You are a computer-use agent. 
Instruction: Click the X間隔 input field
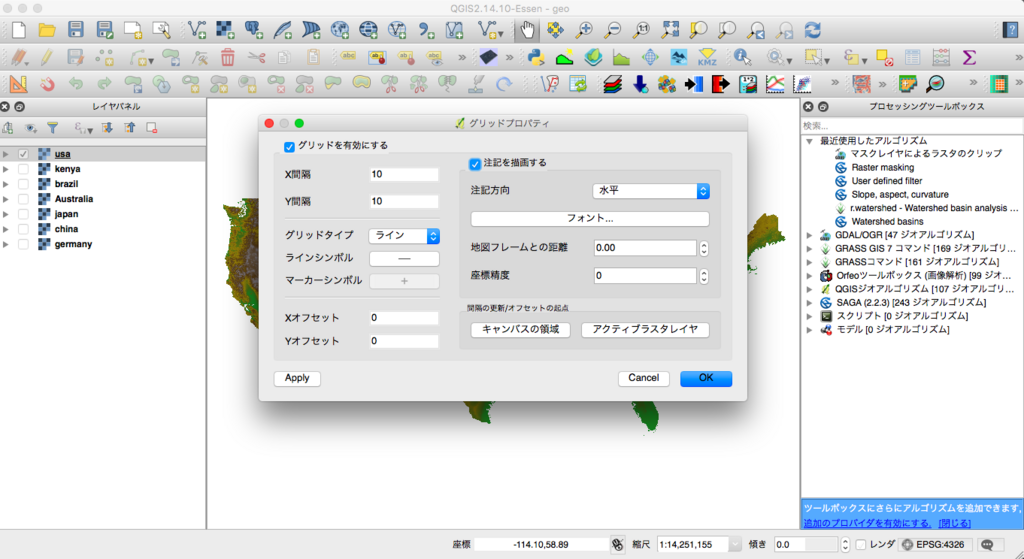tap(404, 174)
